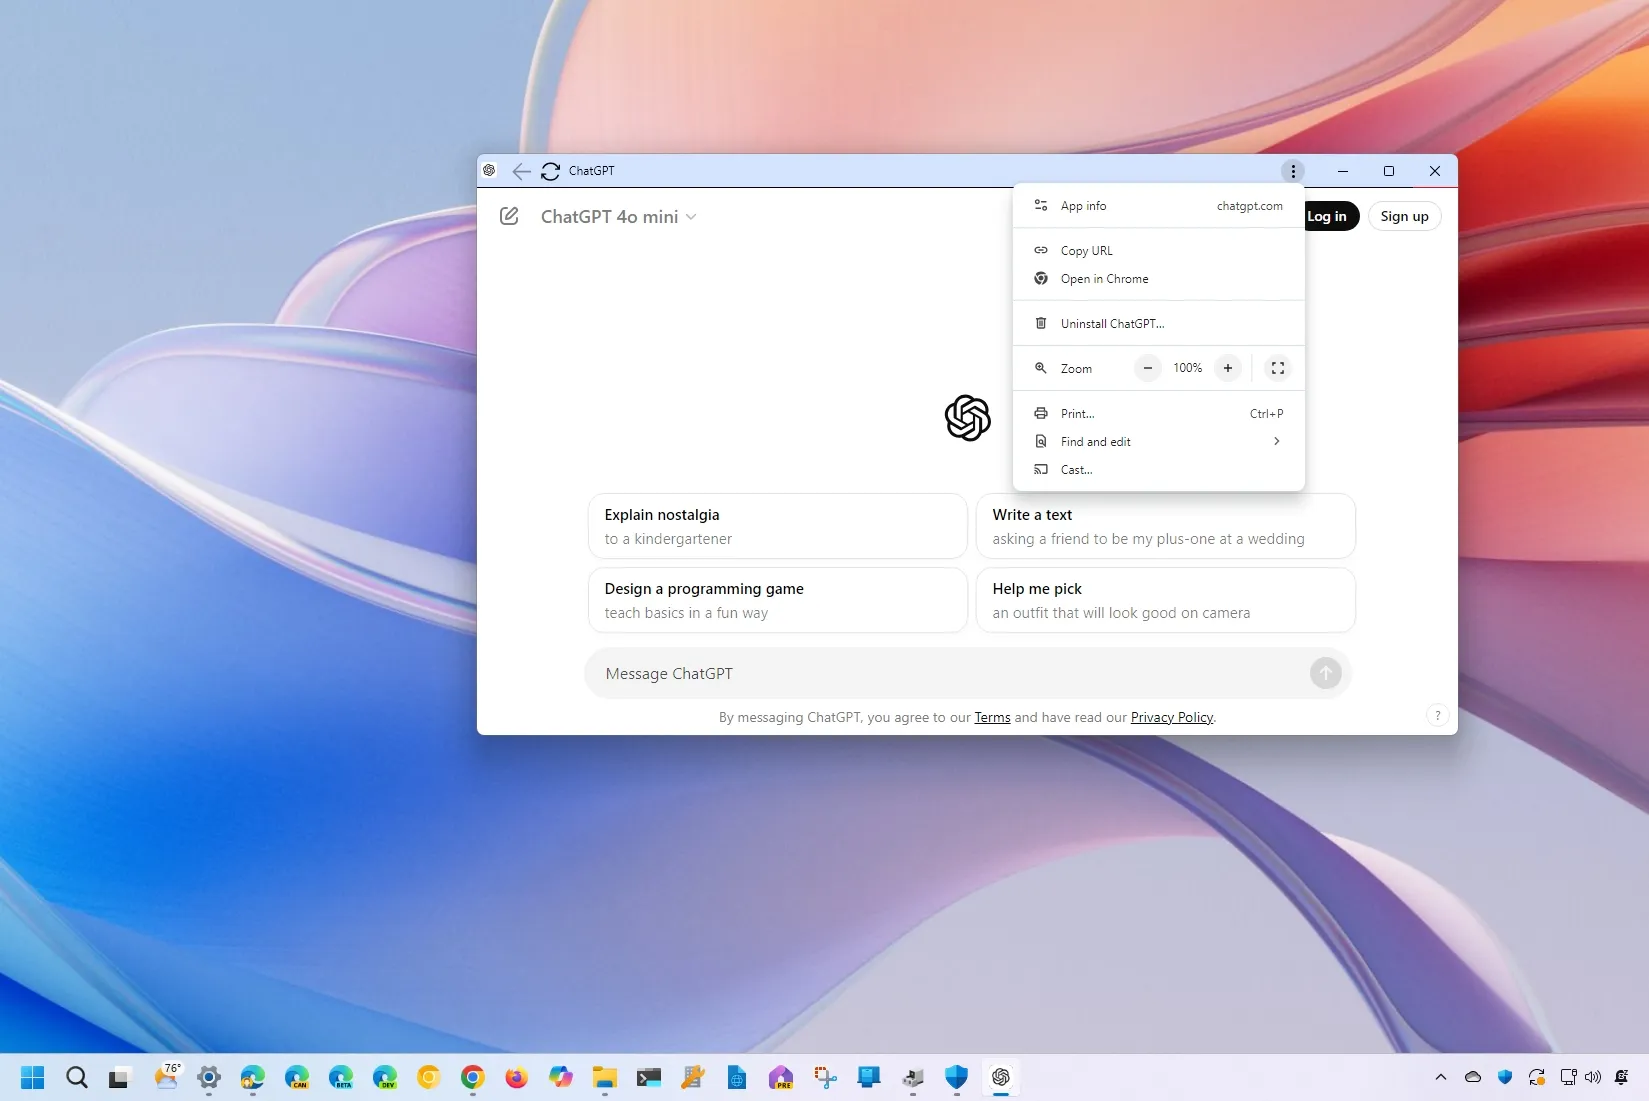The width and height of the screenshot is (1649, 1101).
Task: Click the 100% zoom level value
Action: point(1188,368)
